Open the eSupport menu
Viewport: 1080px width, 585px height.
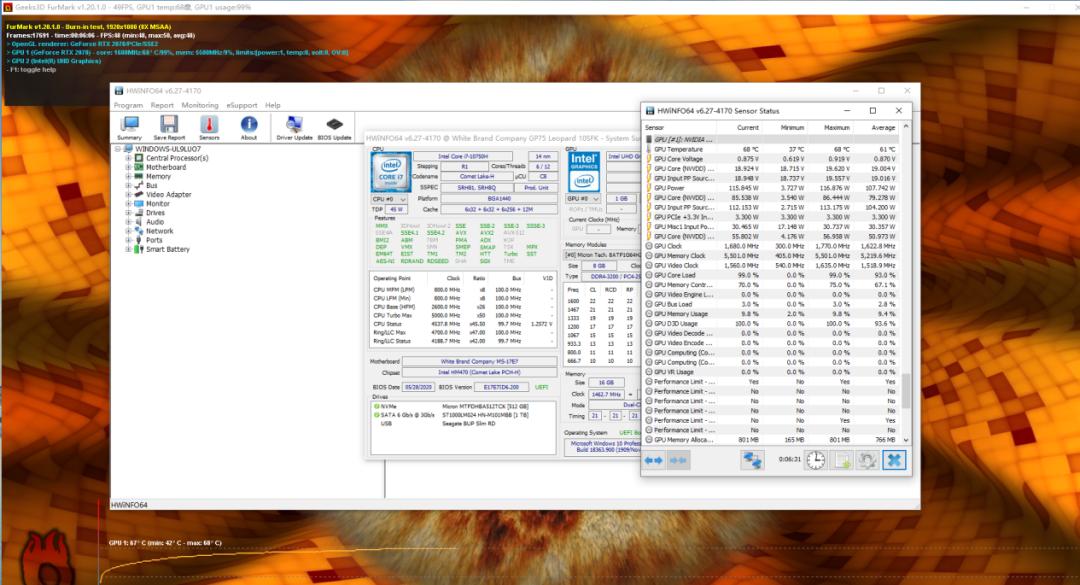(x=242, y=105)
